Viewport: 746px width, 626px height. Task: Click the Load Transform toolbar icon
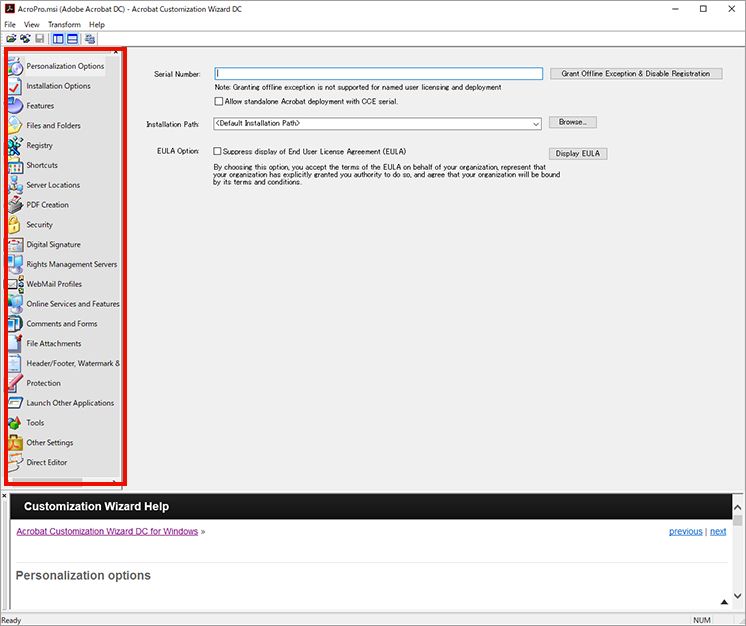25,39
